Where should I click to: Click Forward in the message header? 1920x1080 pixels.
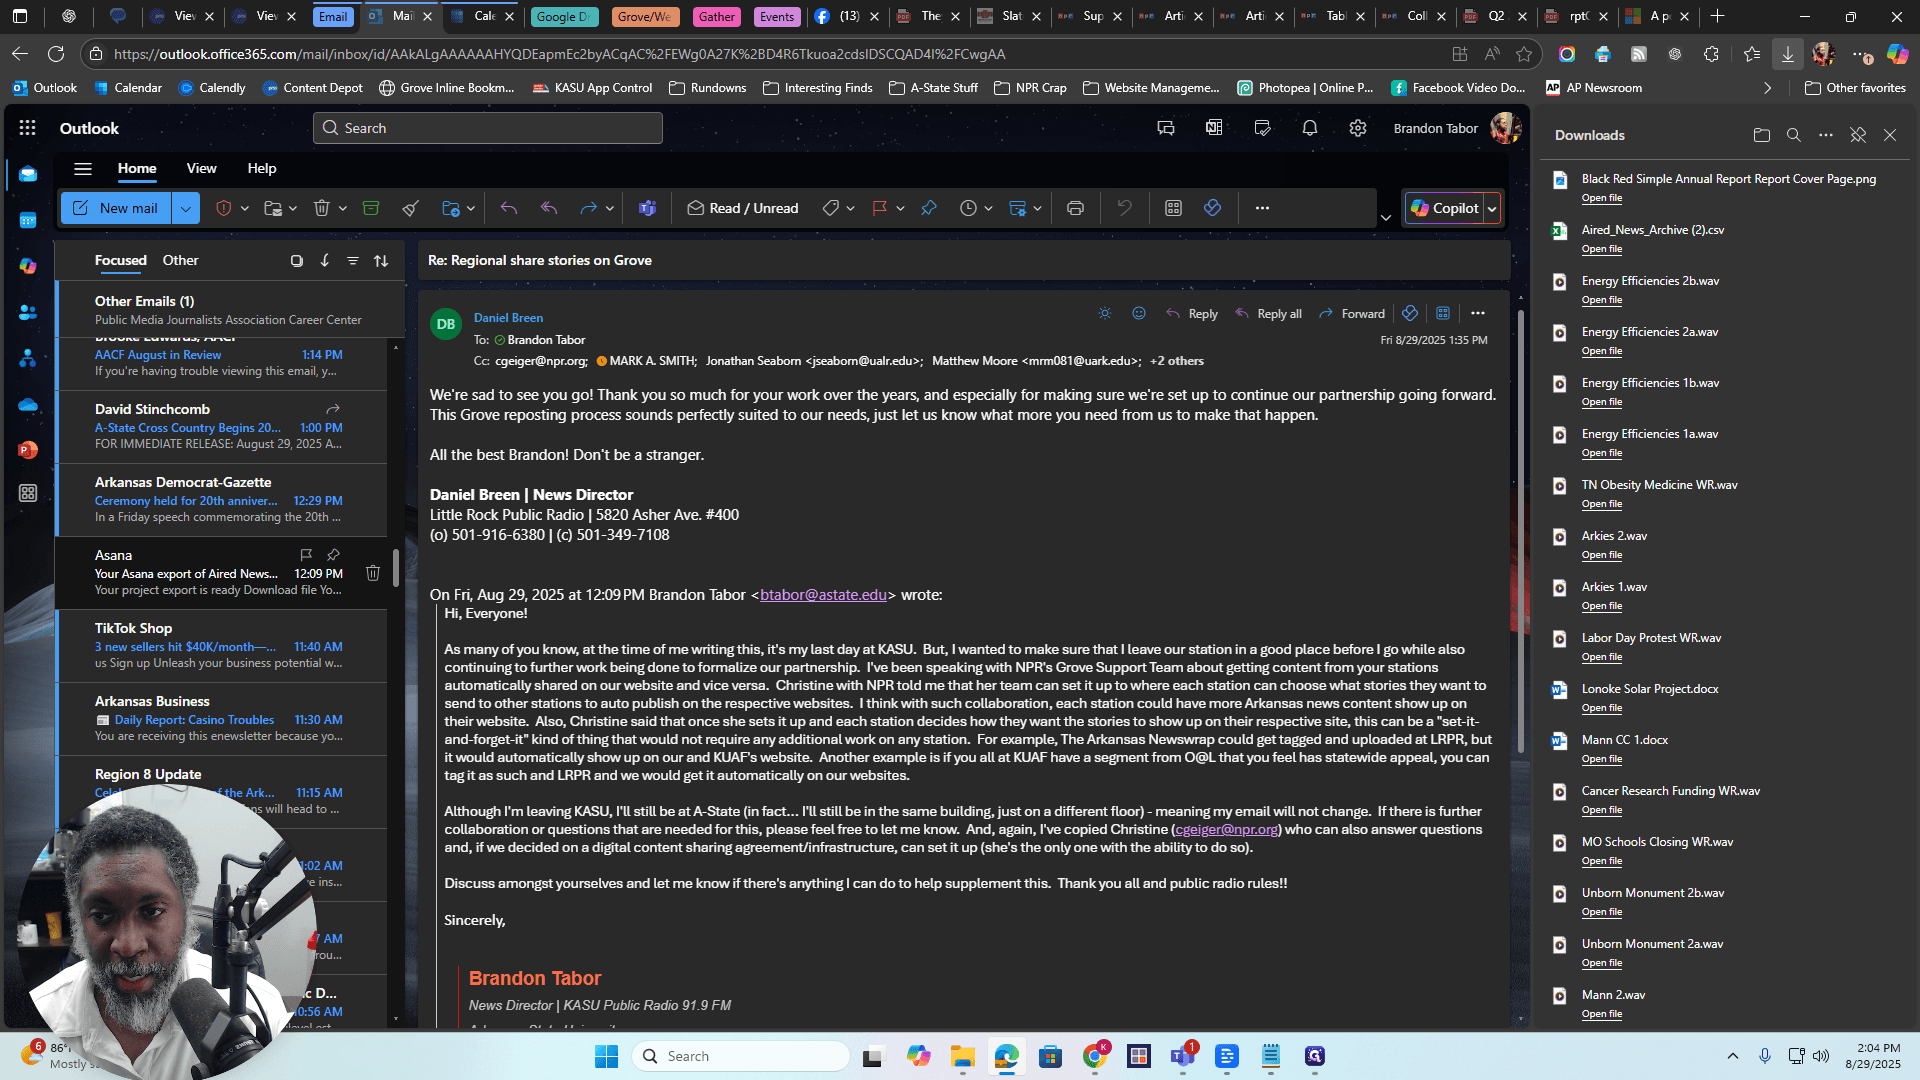(x=1352, y=313)
